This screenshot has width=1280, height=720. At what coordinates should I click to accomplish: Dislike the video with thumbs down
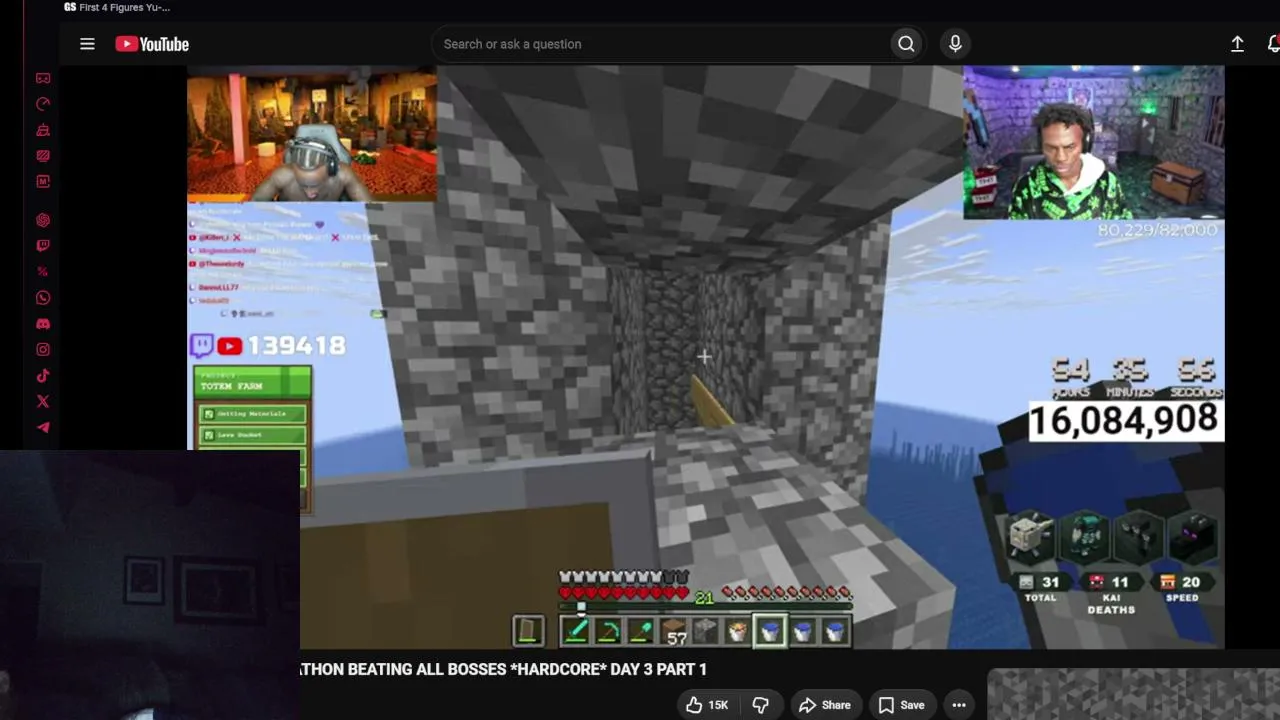760,705
